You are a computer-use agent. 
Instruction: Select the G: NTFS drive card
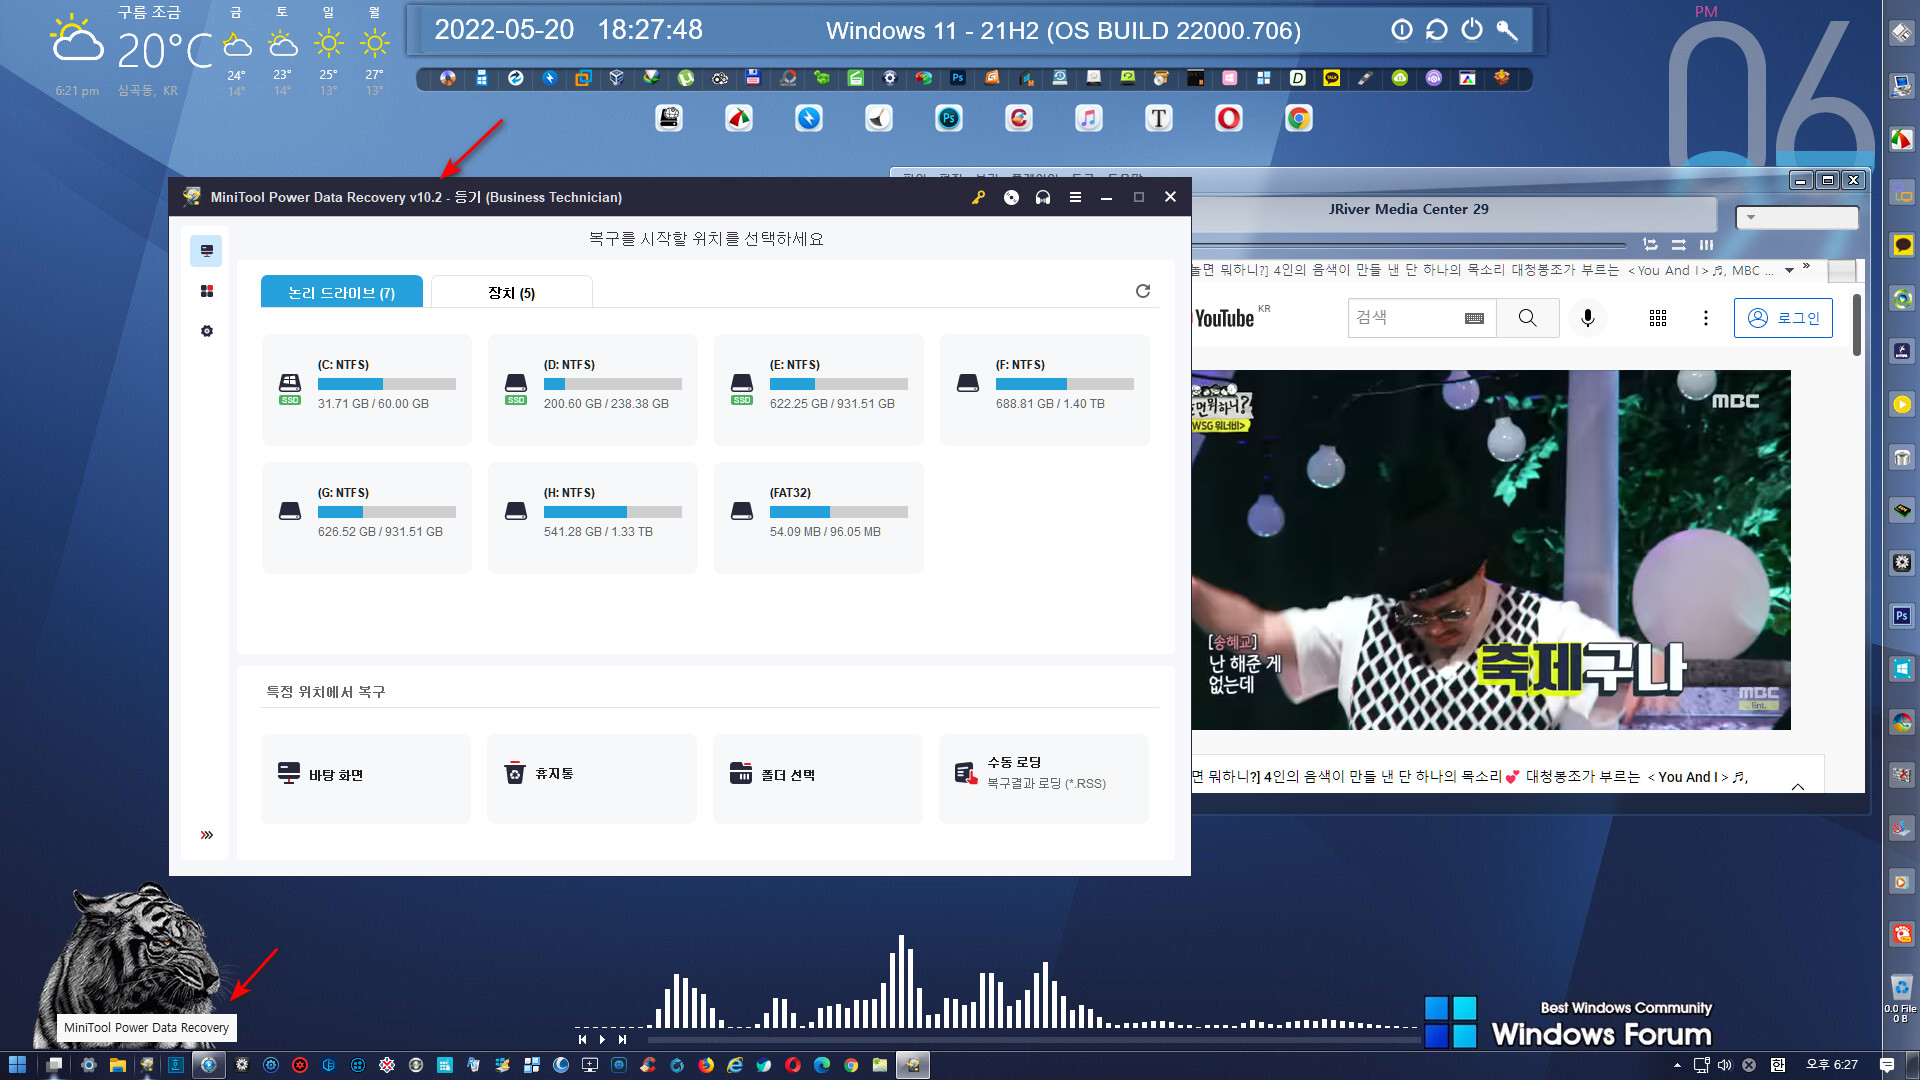pos(366,517)
